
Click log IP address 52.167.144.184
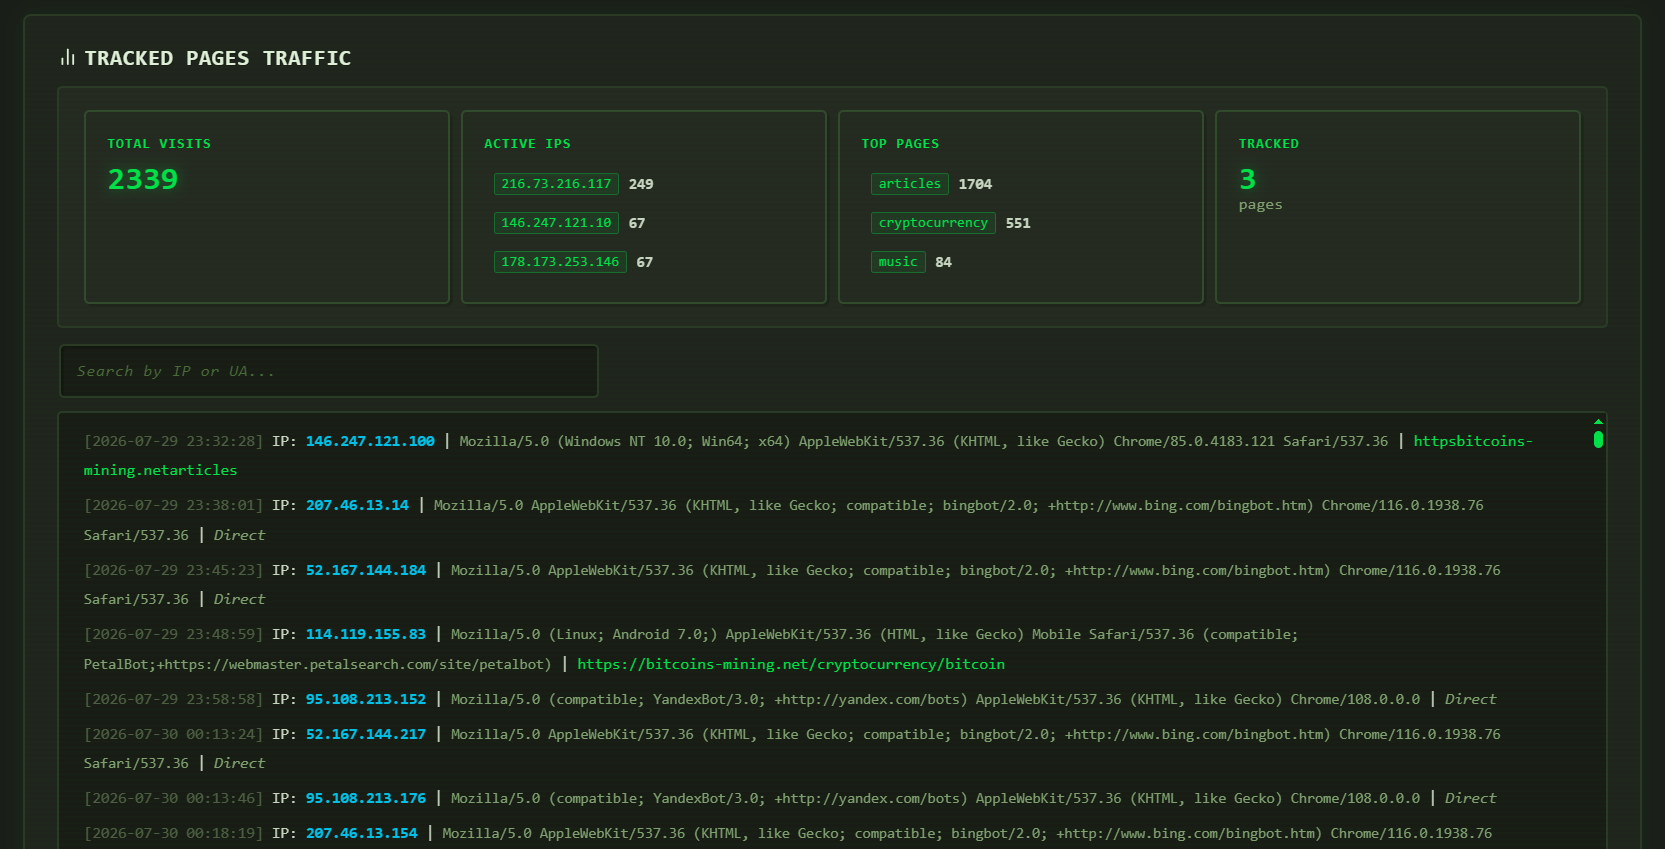(366, 570)
